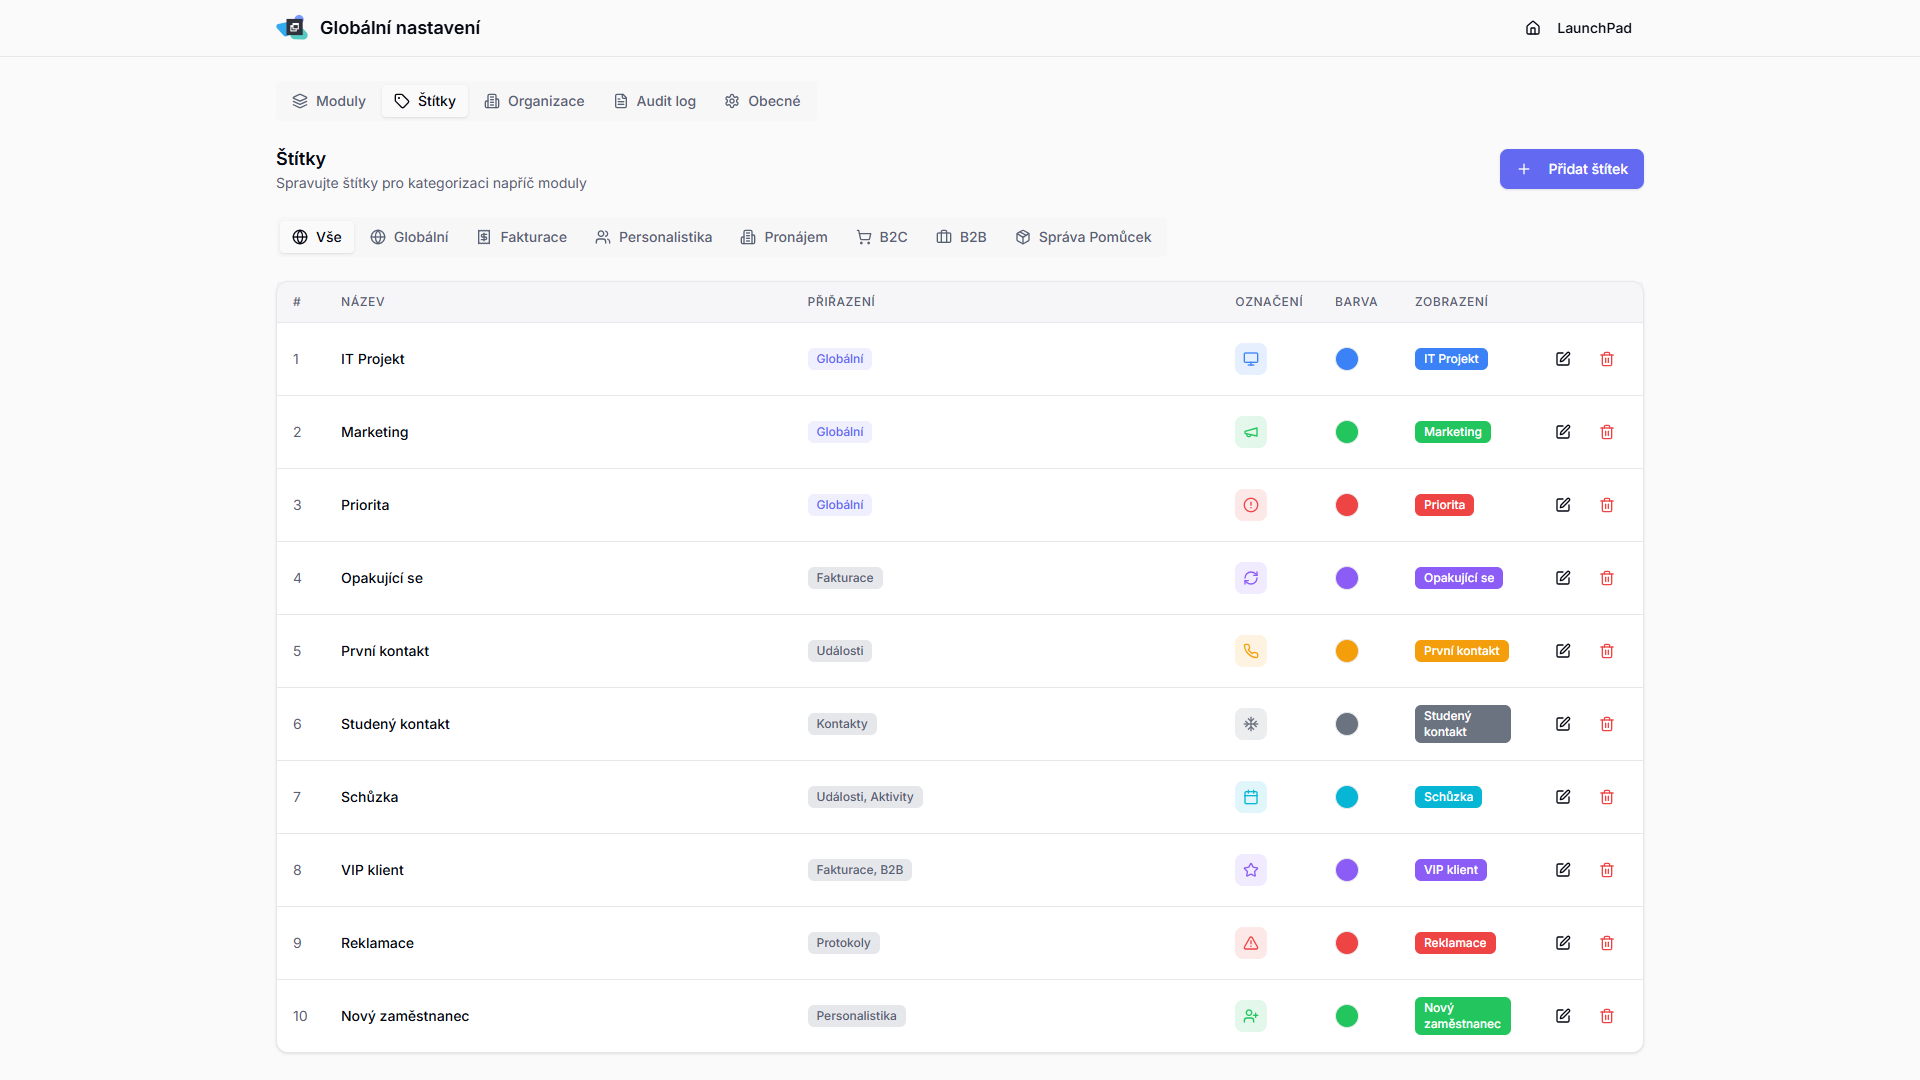
Task: Filter tags by Fakturace
Action: coord(522,237)
